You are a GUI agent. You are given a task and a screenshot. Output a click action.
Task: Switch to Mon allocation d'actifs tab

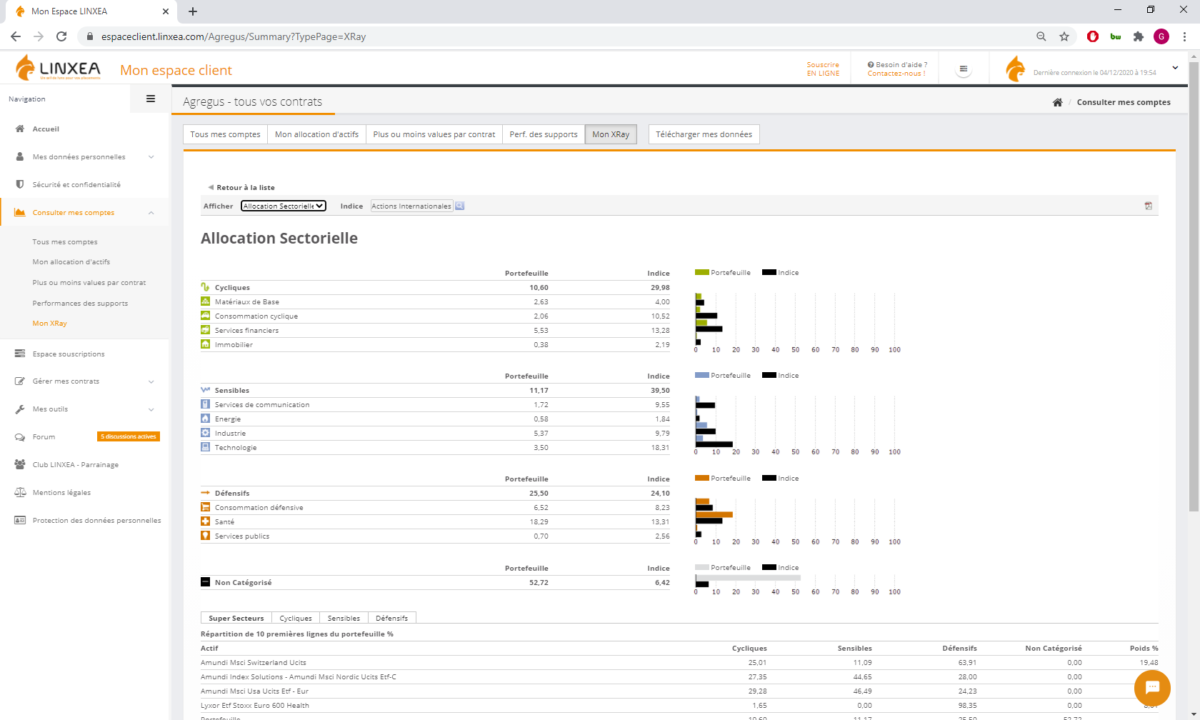click(x=316, y=134)
